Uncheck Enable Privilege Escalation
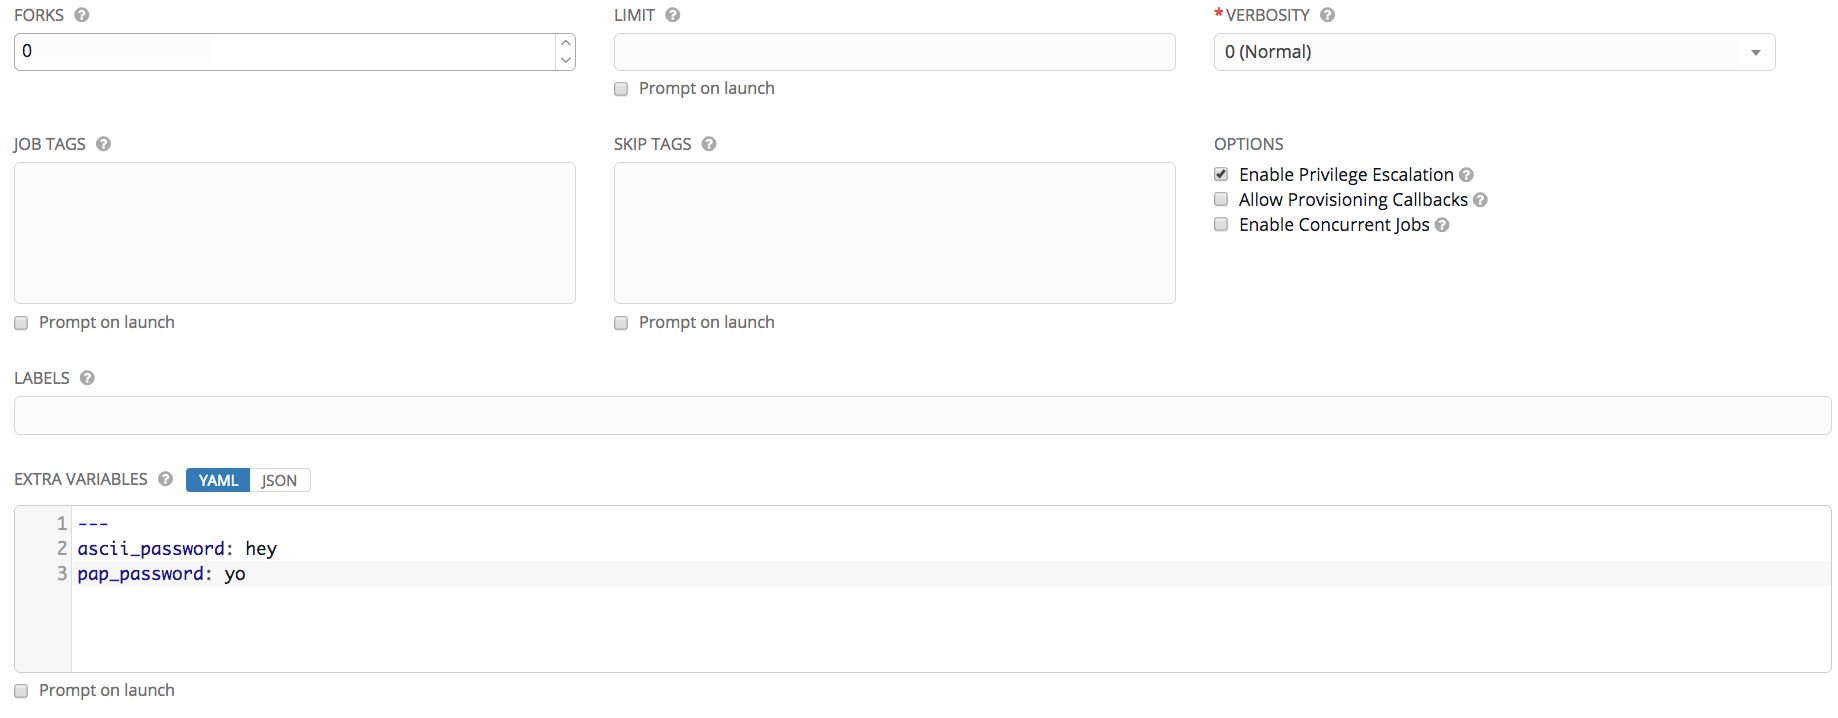This screenshot has width=1838, height=718. coord(1220,173)
